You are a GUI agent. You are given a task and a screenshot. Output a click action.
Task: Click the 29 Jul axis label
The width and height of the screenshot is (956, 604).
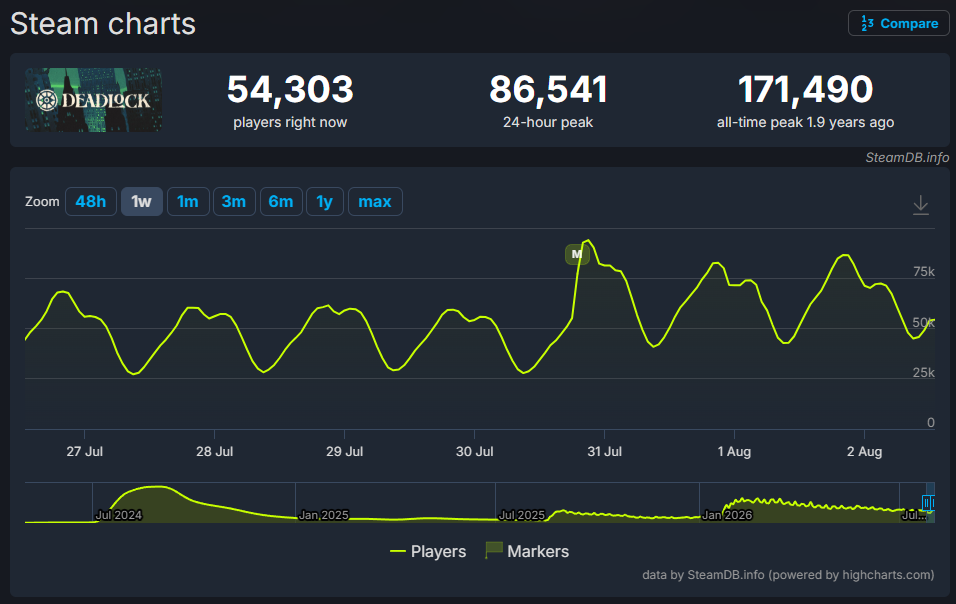click(x=344, y=452)
